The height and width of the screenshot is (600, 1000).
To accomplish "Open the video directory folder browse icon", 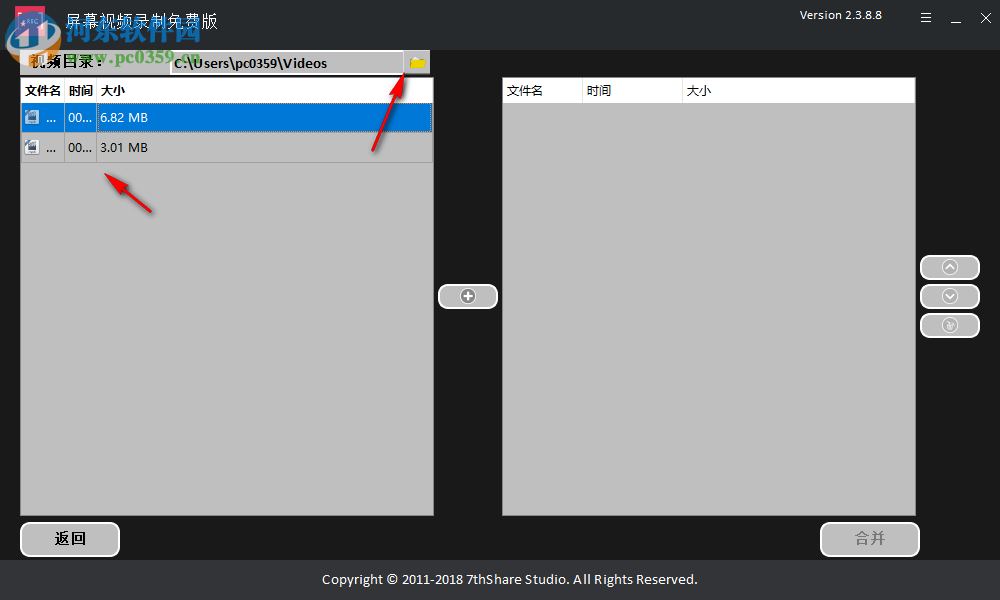I will (x=417, y=62).
